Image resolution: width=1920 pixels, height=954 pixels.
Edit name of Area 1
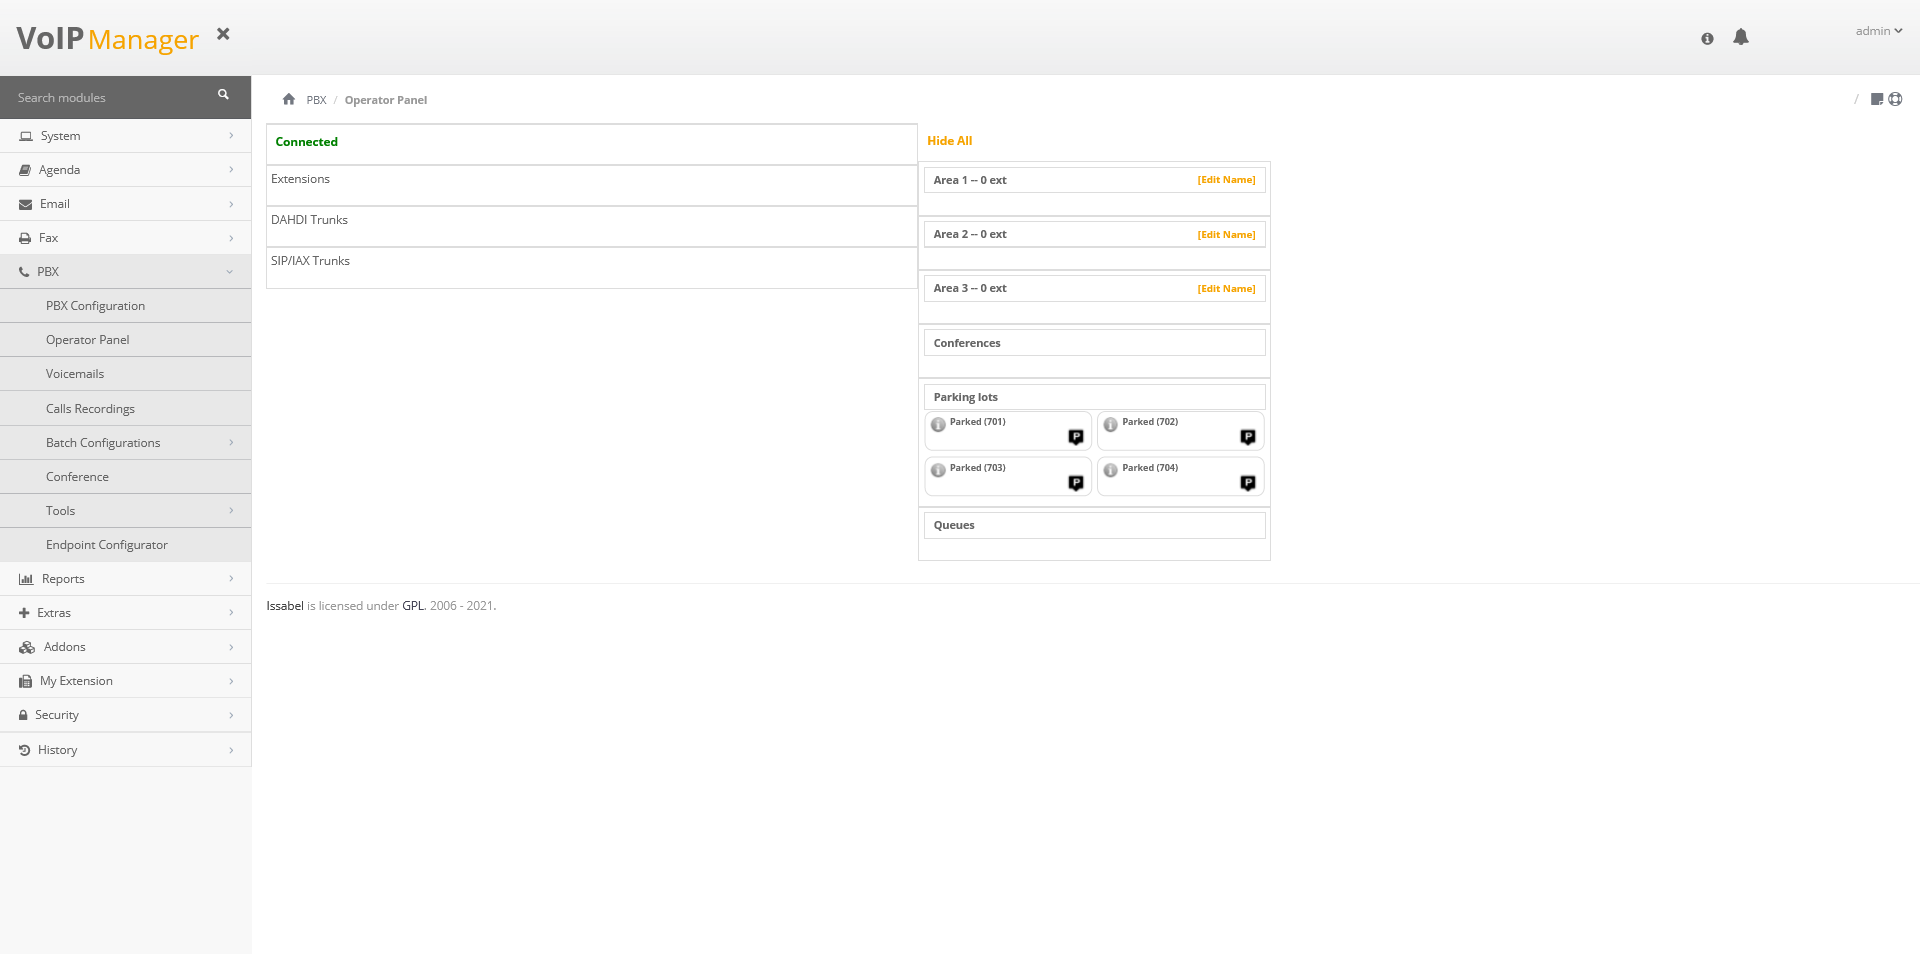[1226, 180]
